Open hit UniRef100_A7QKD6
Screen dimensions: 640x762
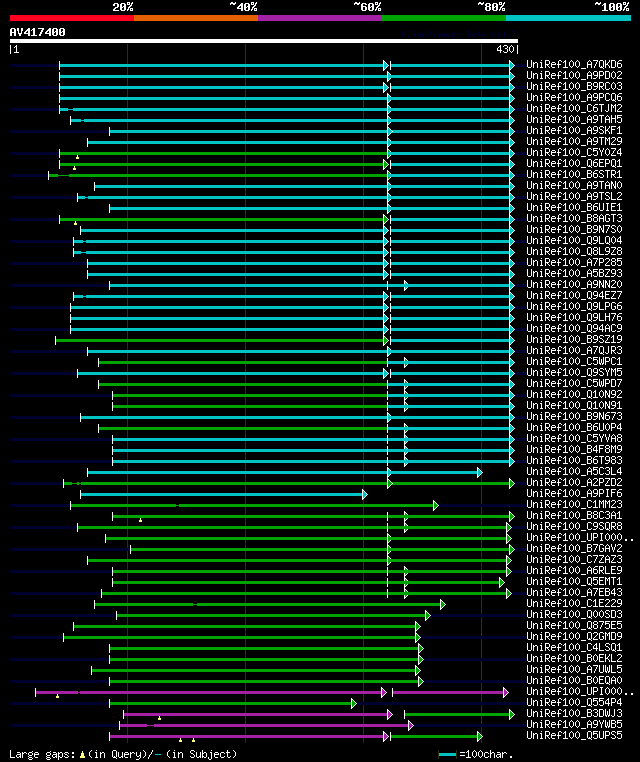[574, 64]
